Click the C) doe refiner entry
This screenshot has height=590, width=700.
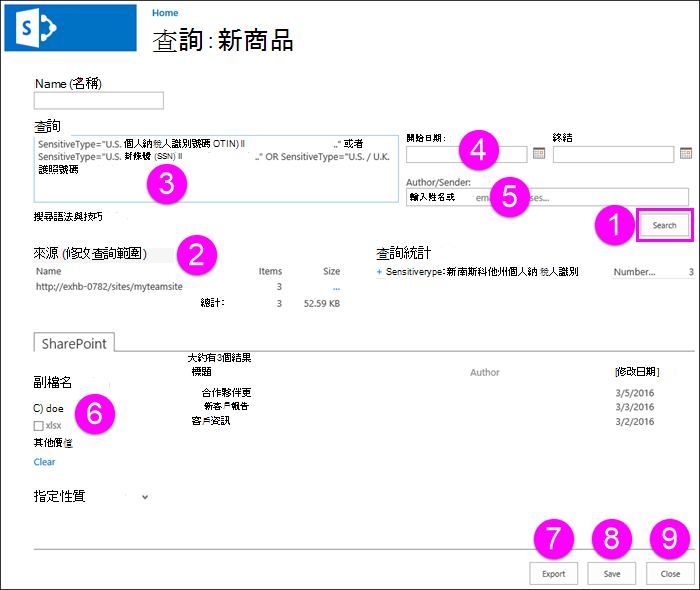[48, 408]
